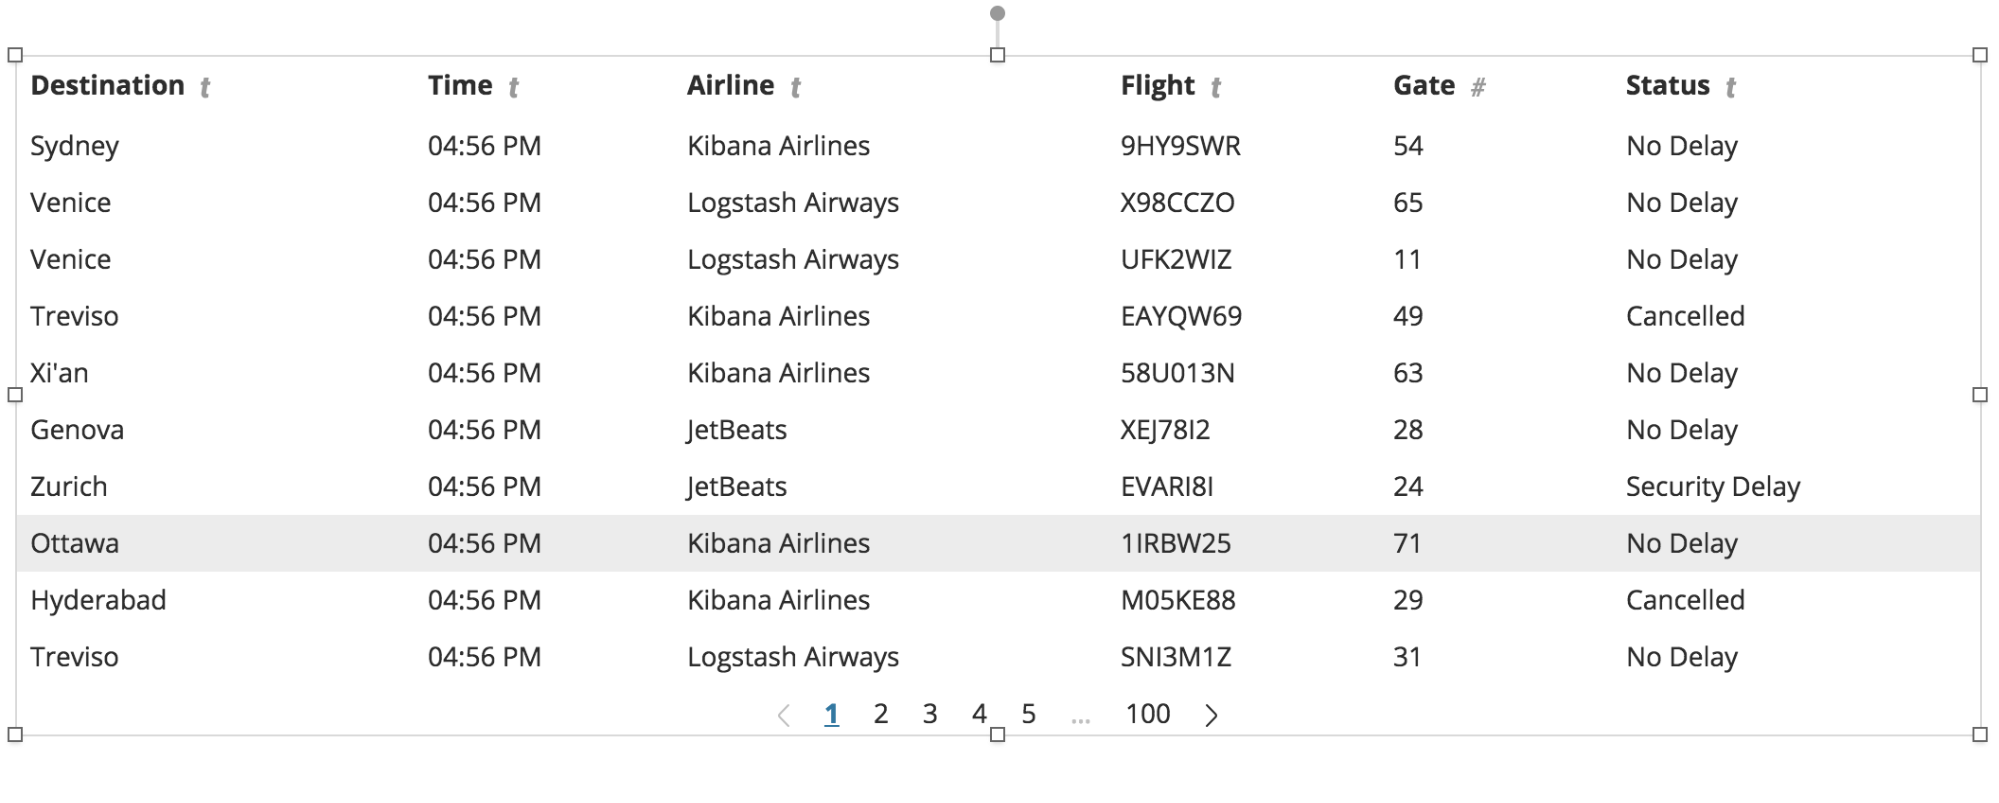Click the text type icon beside Destination
The width and height of the screenshot is (1999, 803).
[205, 88]
